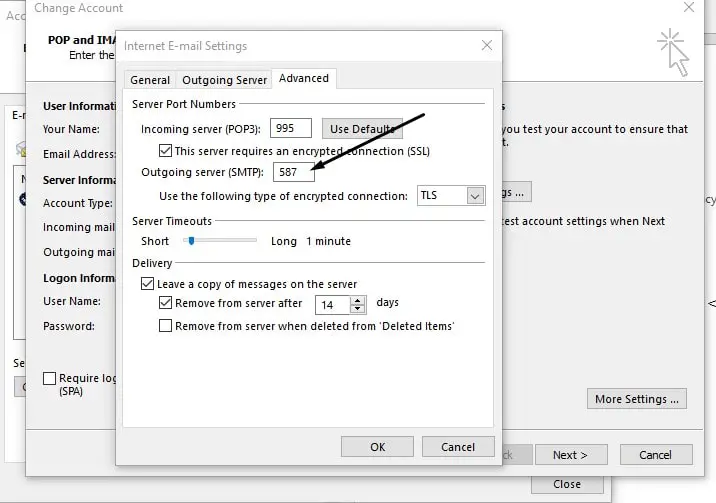Viewport: 716px width, 503px height.
Task: Switch to the General tab
Action: 150,80
